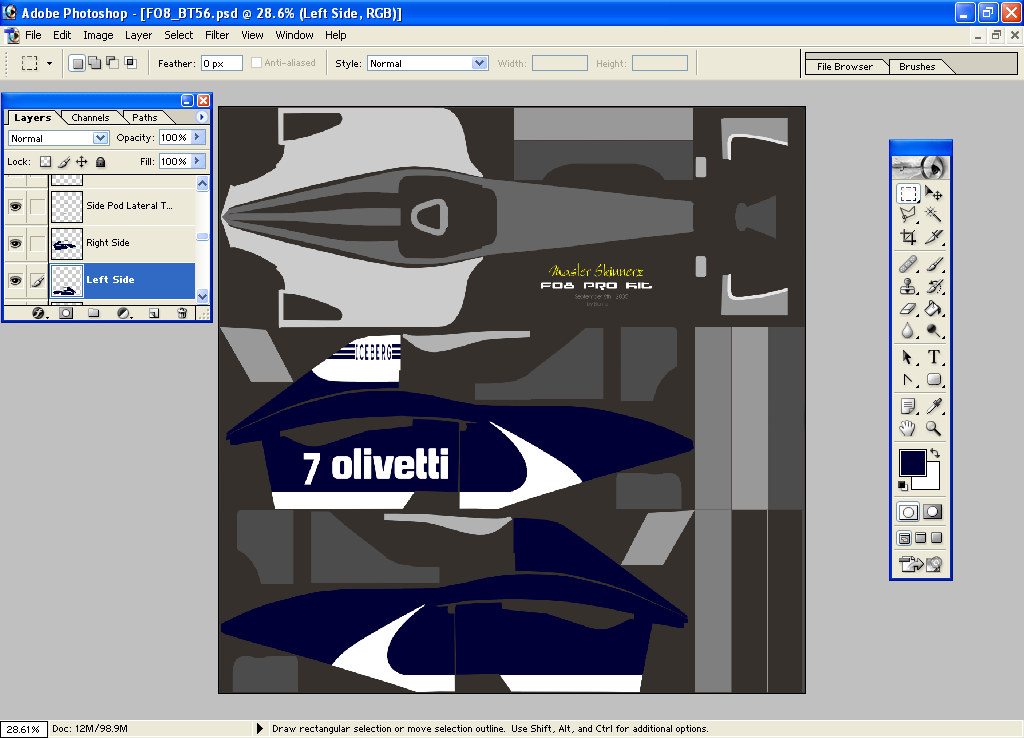
Task: Select the Crop tool
Action: click(x=908, y=236)
